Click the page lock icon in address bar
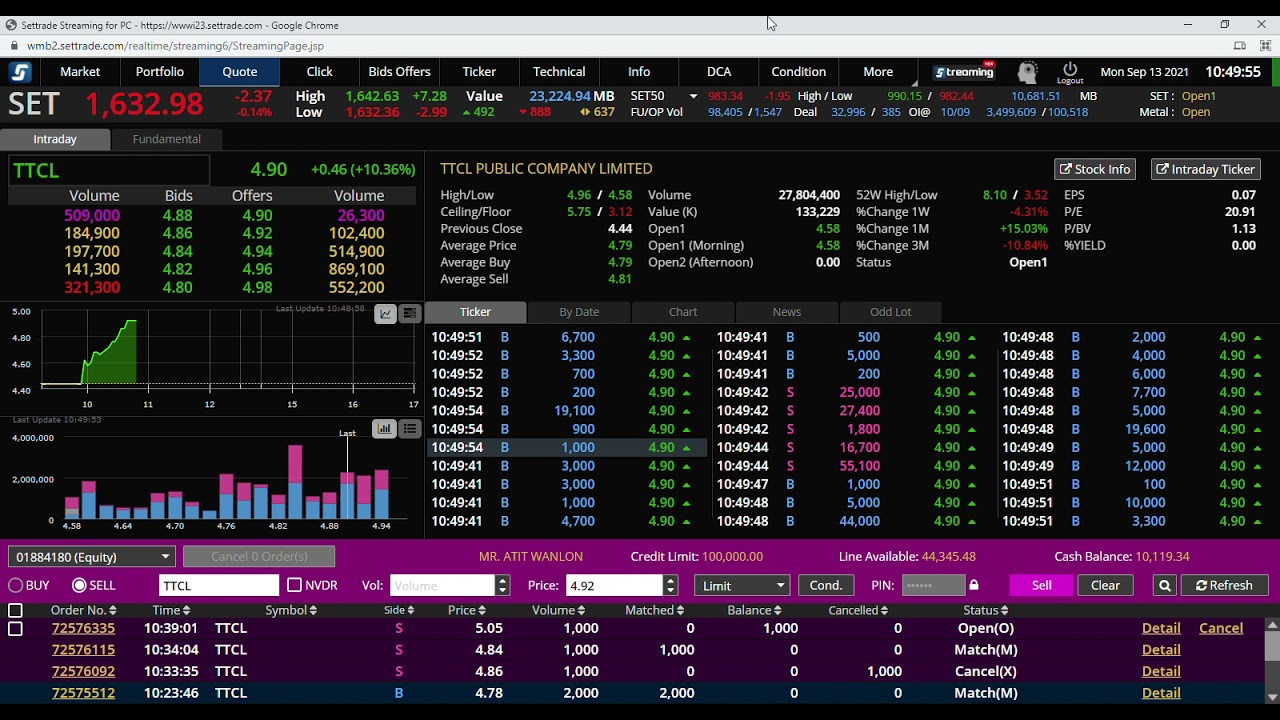The image size is (1280, 720). (13, 46)
